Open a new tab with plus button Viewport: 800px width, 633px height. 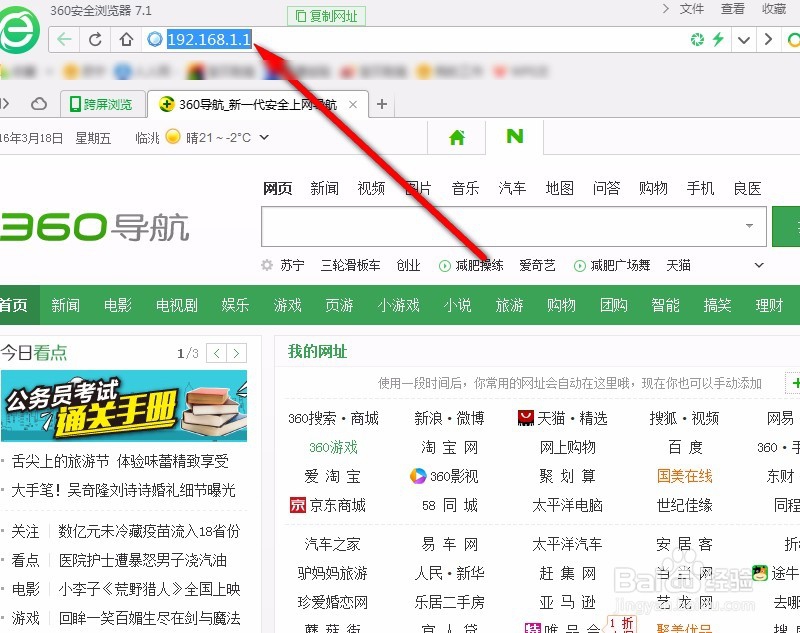pos(382,104)
